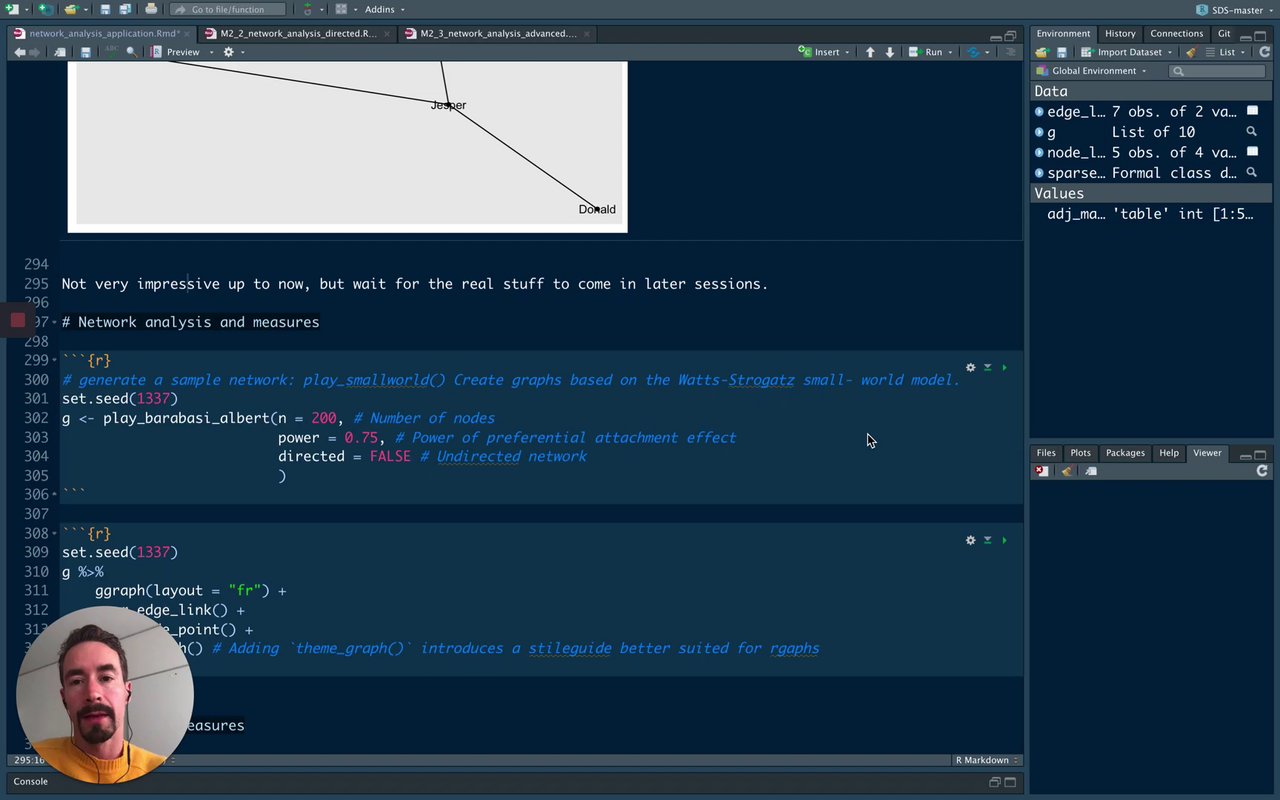
Task: Open the Run dropdown menu
Action: [x=930, y=52]
